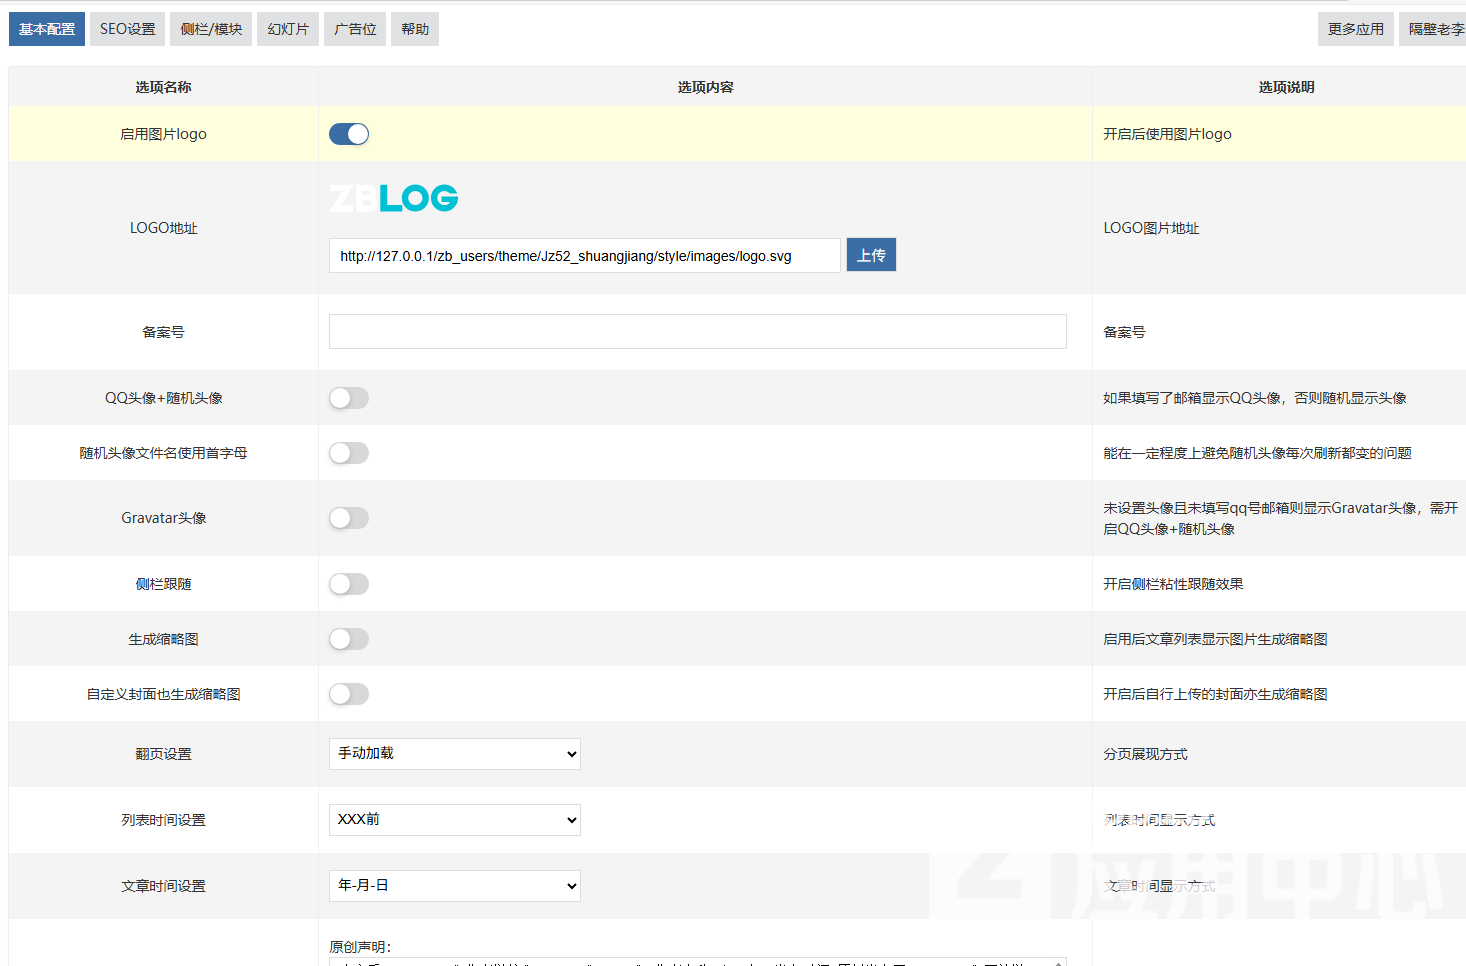
Task: Enable 自定义封面也生成缩略图 toggle
Action: point(349,694)
